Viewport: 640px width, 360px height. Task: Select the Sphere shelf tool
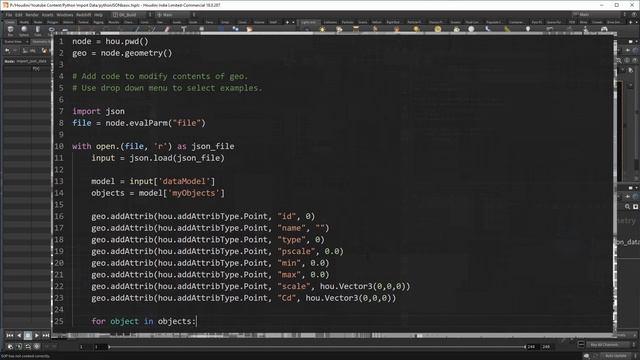(x=24, y=30)
